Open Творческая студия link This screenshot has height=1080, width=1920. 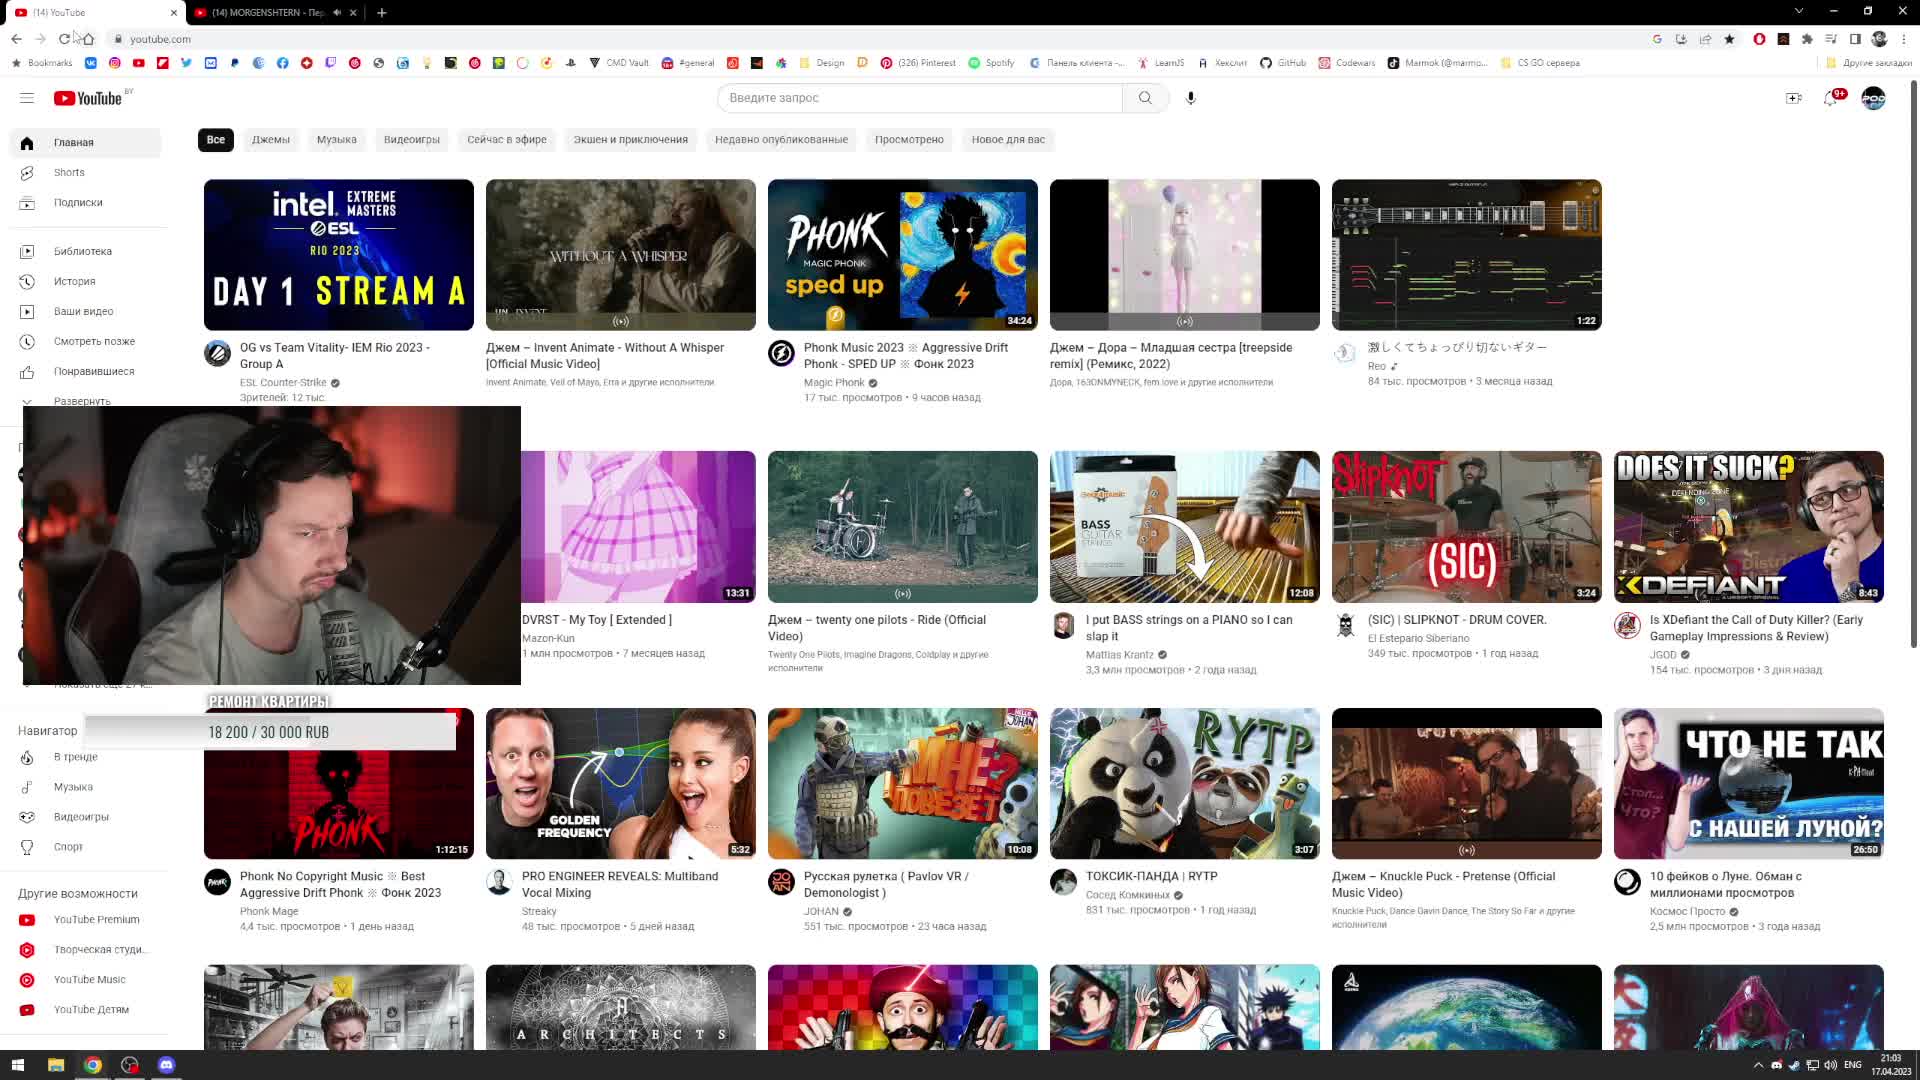86,950
